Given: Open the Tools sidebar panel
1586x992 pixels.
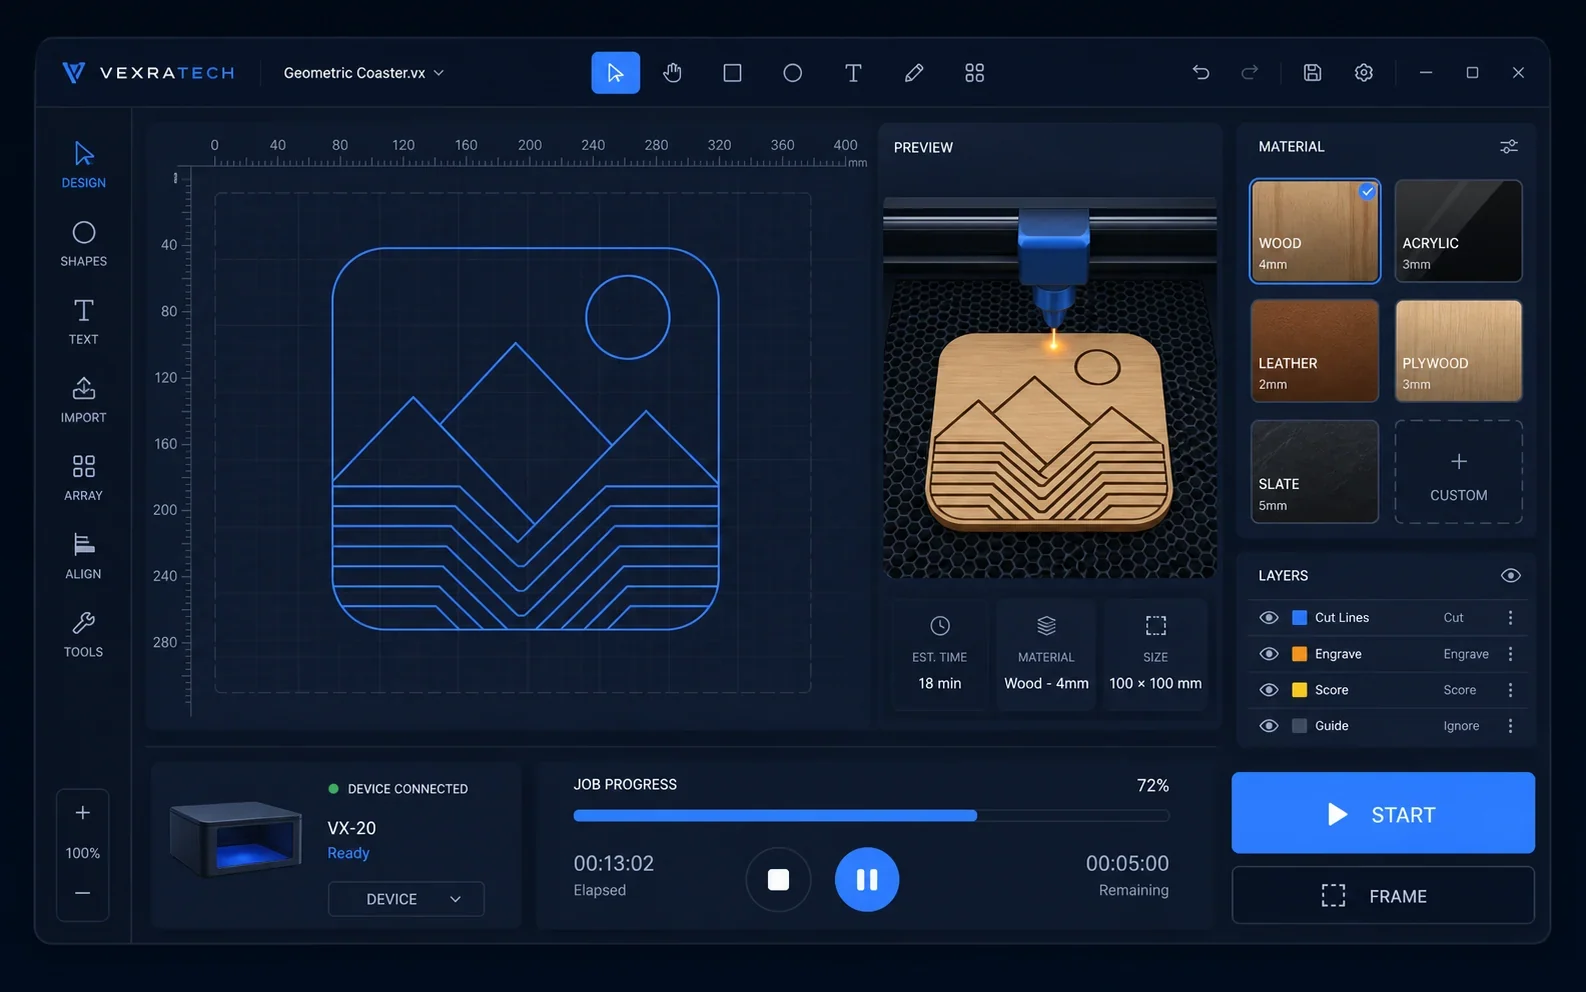Looking at the screenshot, I should [84, 635].
